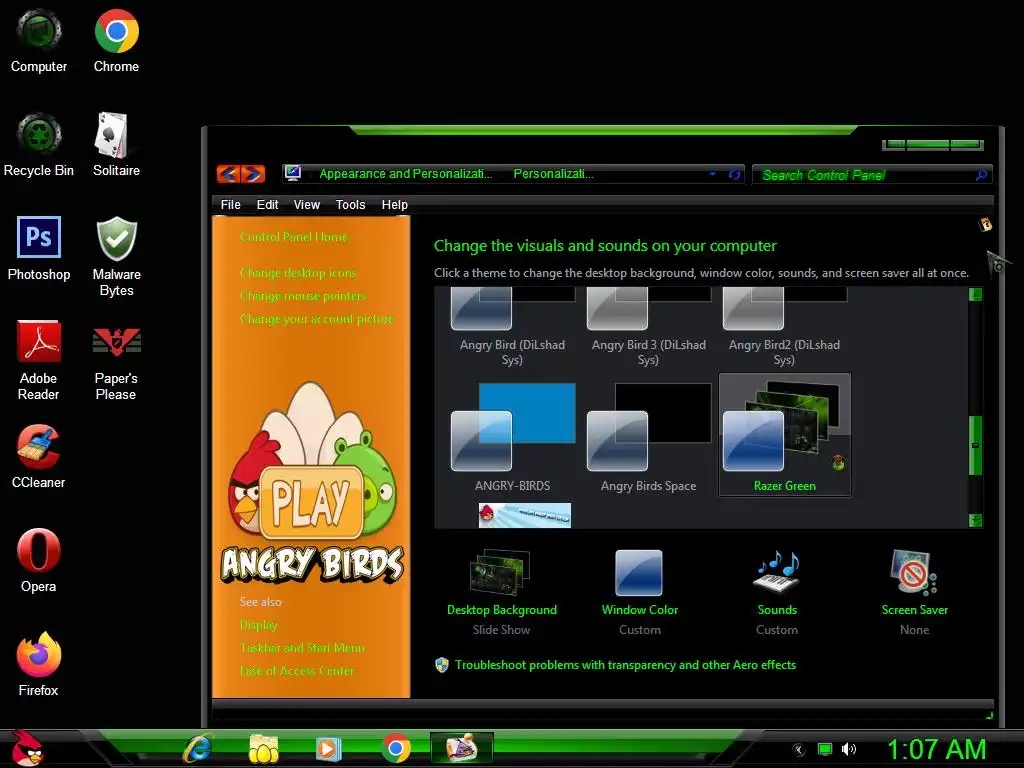Open the Display link under See also
The image size is (1024, 768).
coord(259,625)
